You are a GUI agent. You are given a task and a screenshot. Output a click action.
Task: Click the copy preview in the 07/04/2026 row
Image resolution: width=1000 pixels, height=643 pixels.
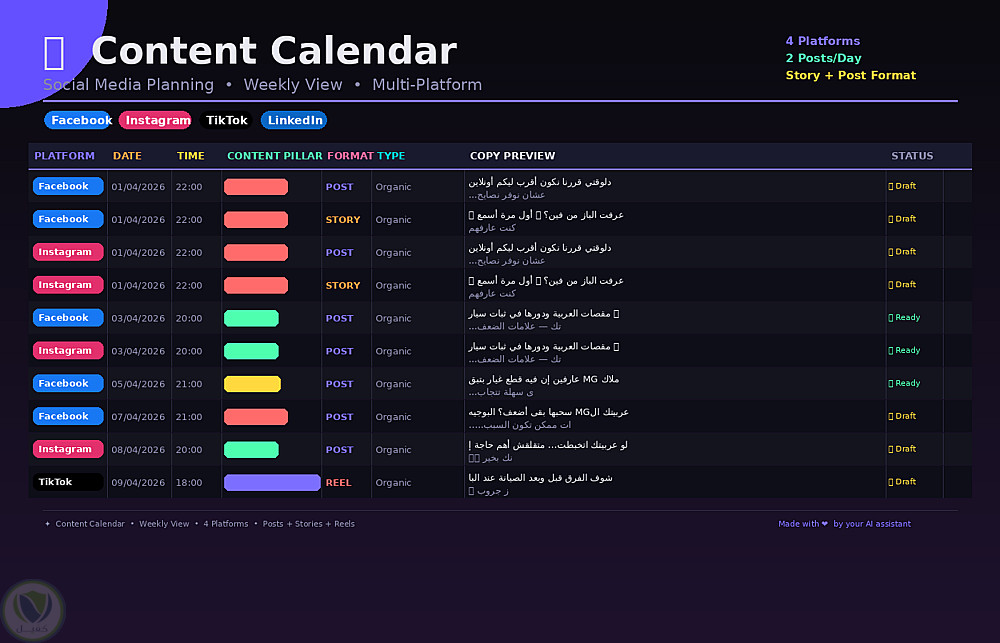coord(548,418)
